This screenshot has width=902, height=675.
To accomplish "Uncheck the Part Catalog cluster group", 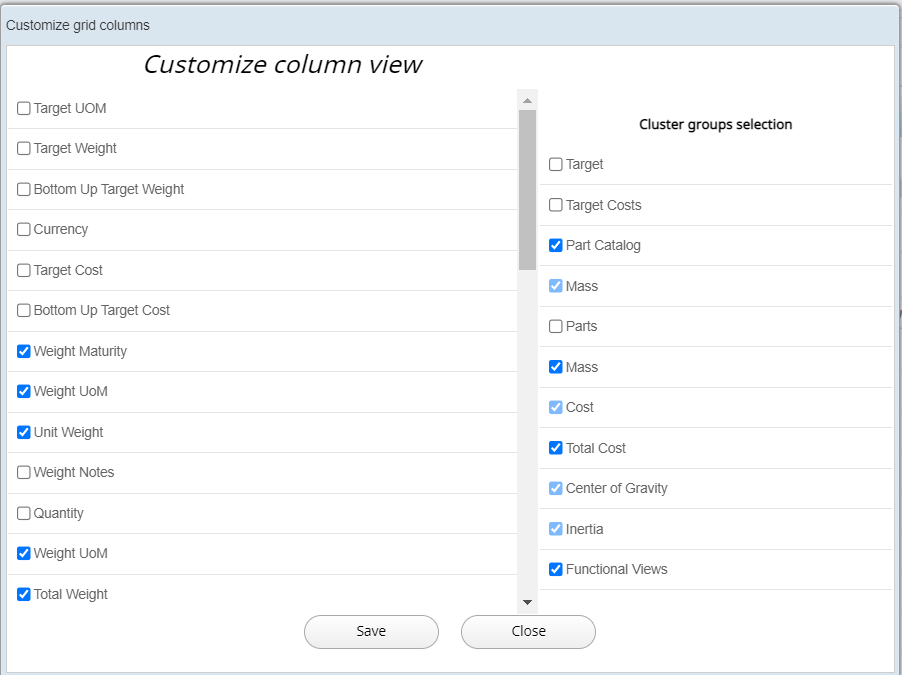I will pyautogui.click(x=556, y=245).
